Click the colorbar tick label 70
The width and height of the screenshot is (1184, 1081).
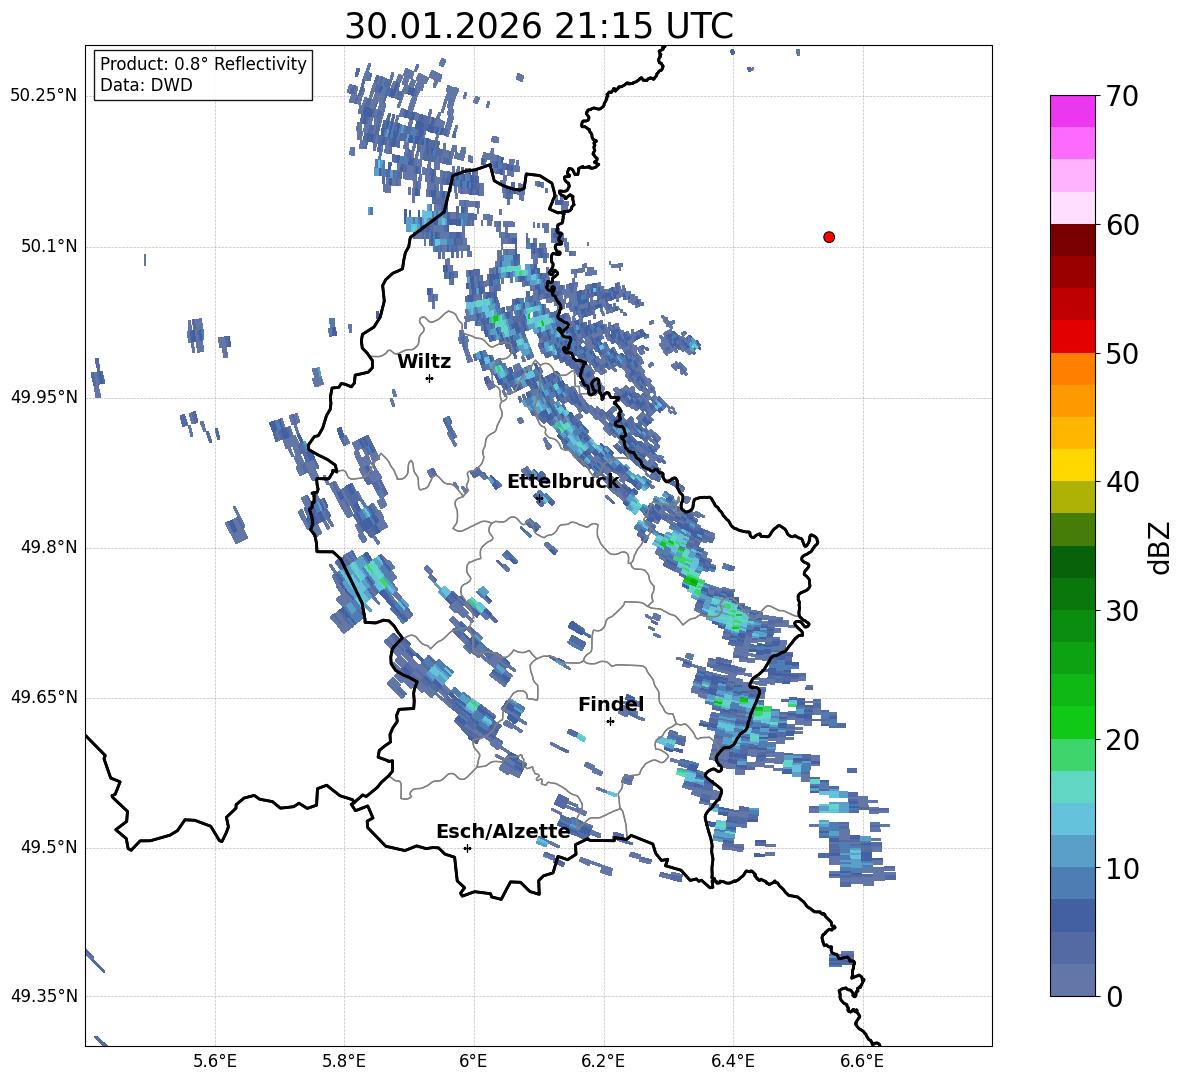point(1122,96)
